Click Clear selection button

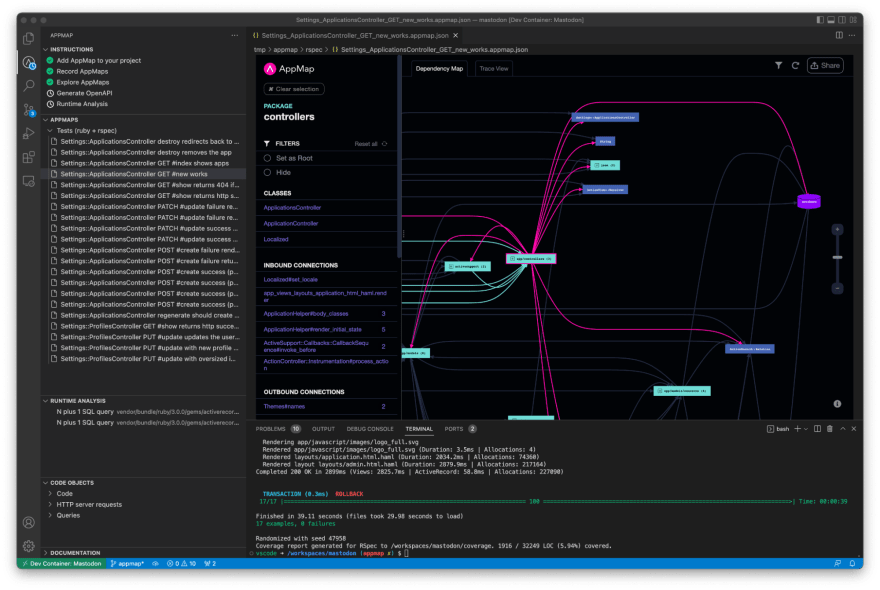click(294, 89)
